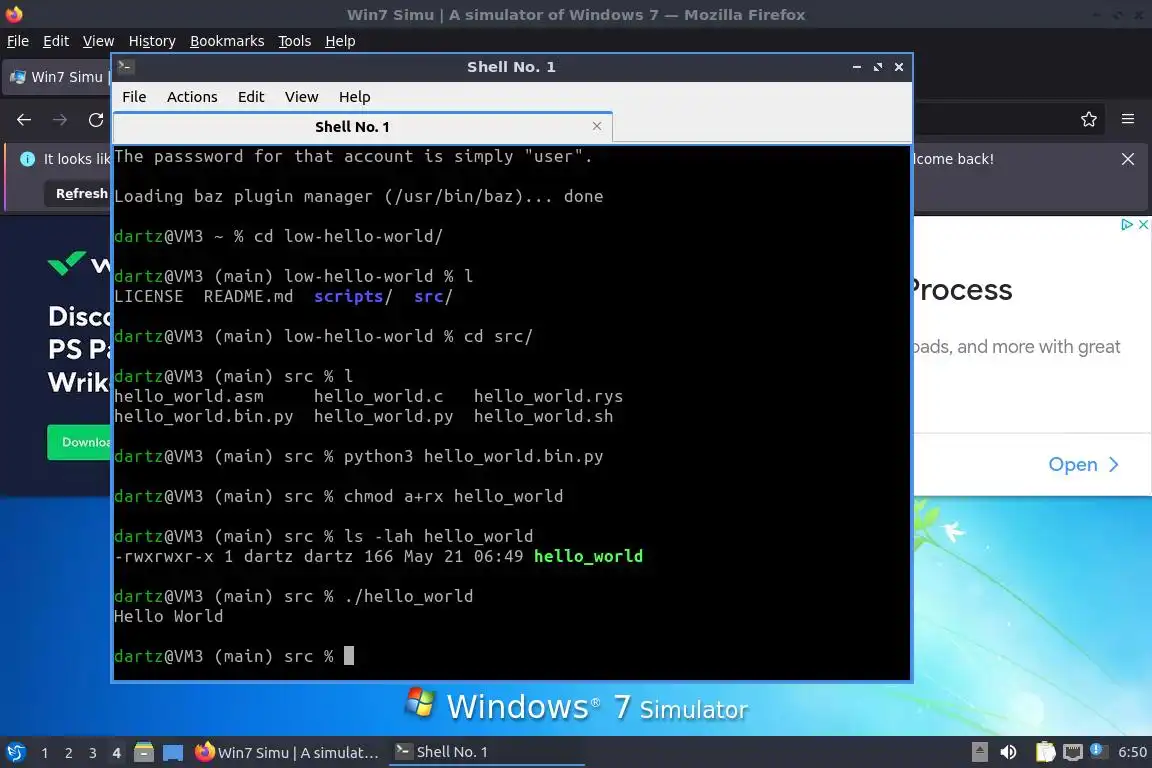Click the Wrike green checkmark logo

click(67, 262)
